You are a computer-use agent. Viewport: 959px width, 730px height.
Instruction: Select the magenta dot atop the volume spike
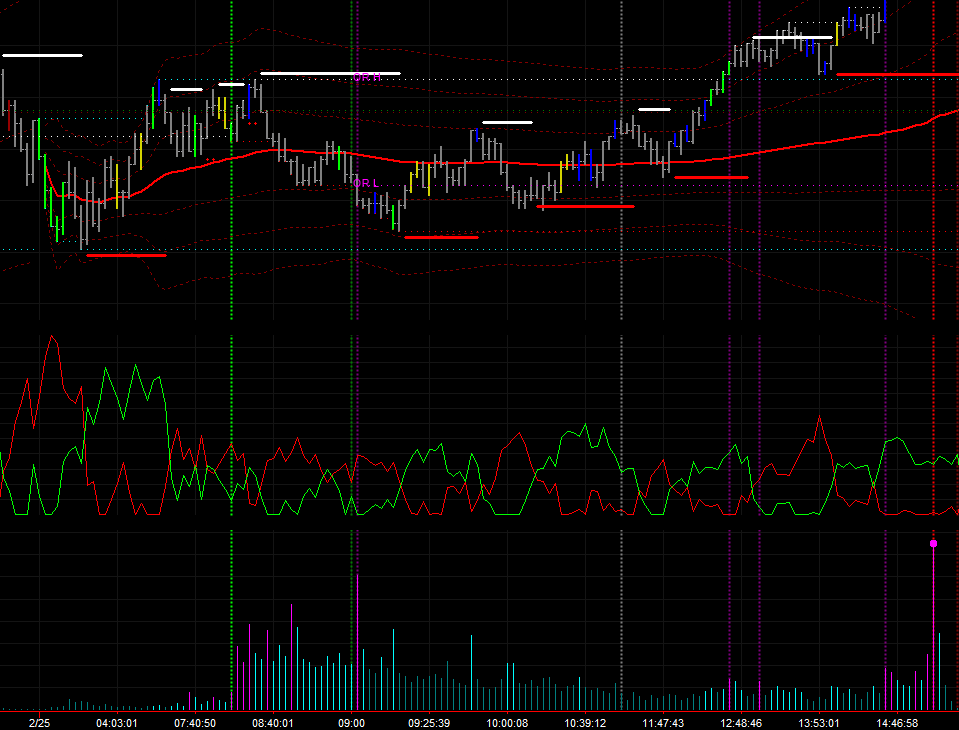coord(934,543)
